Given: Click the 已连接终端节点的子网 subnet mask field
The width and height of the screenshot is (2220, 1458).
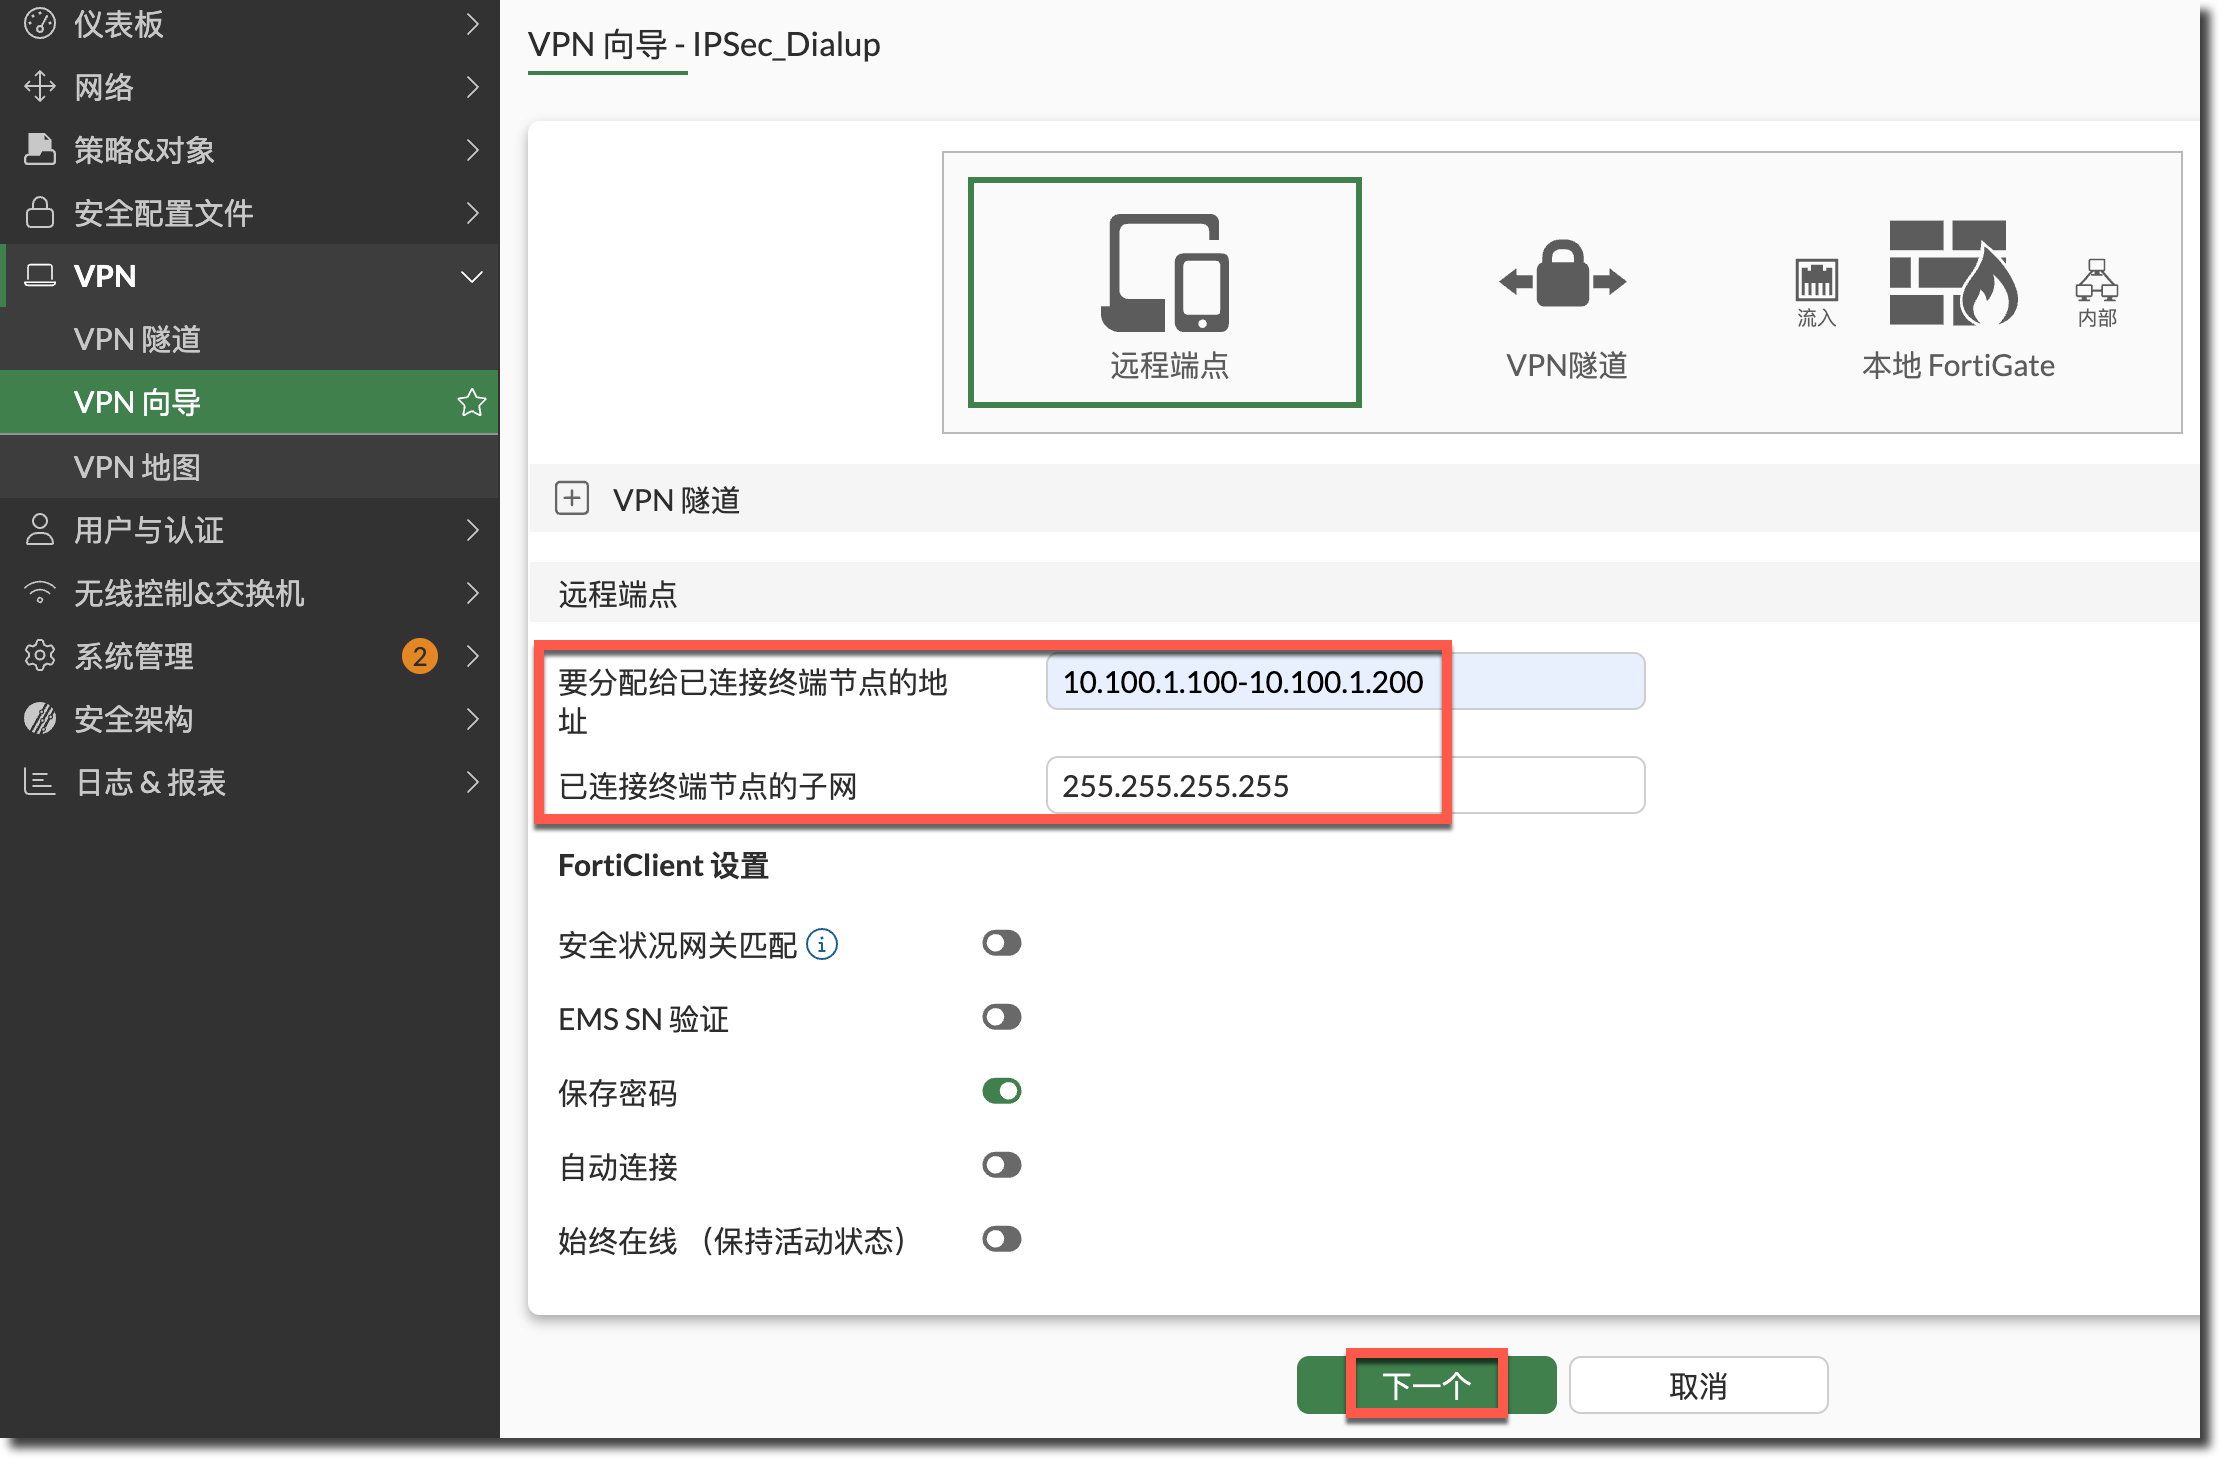Looking at the screenshot, I should point(1344,785).
